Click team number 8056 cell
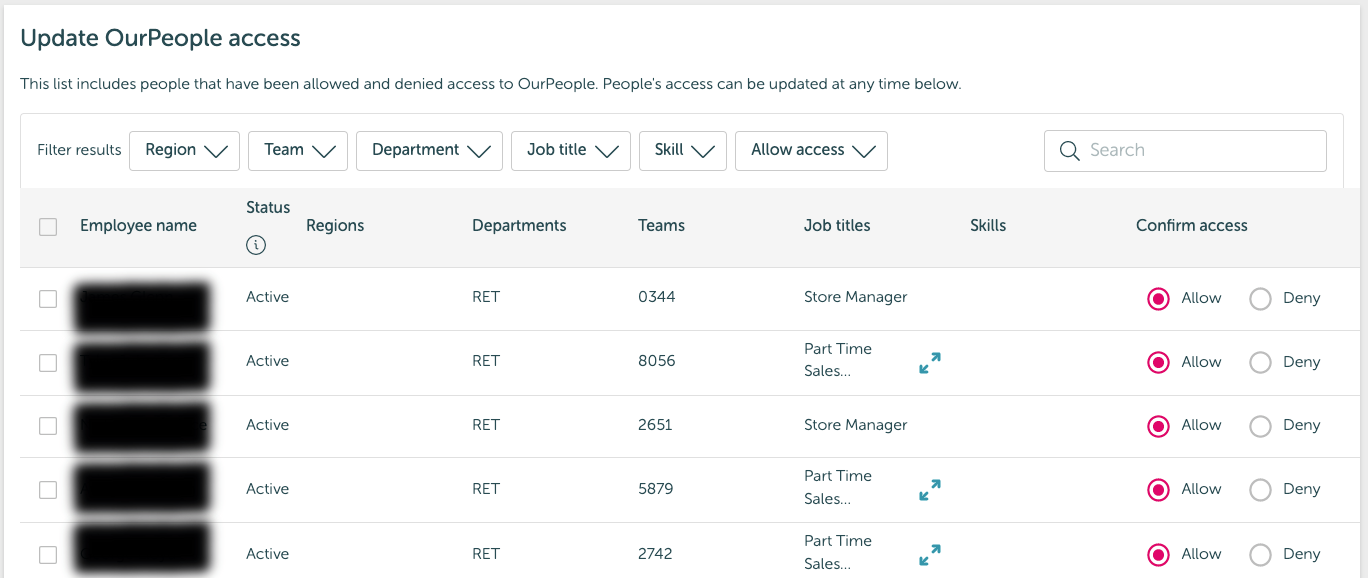Viewport: 1368px width, 578px height. coord(657,361)
